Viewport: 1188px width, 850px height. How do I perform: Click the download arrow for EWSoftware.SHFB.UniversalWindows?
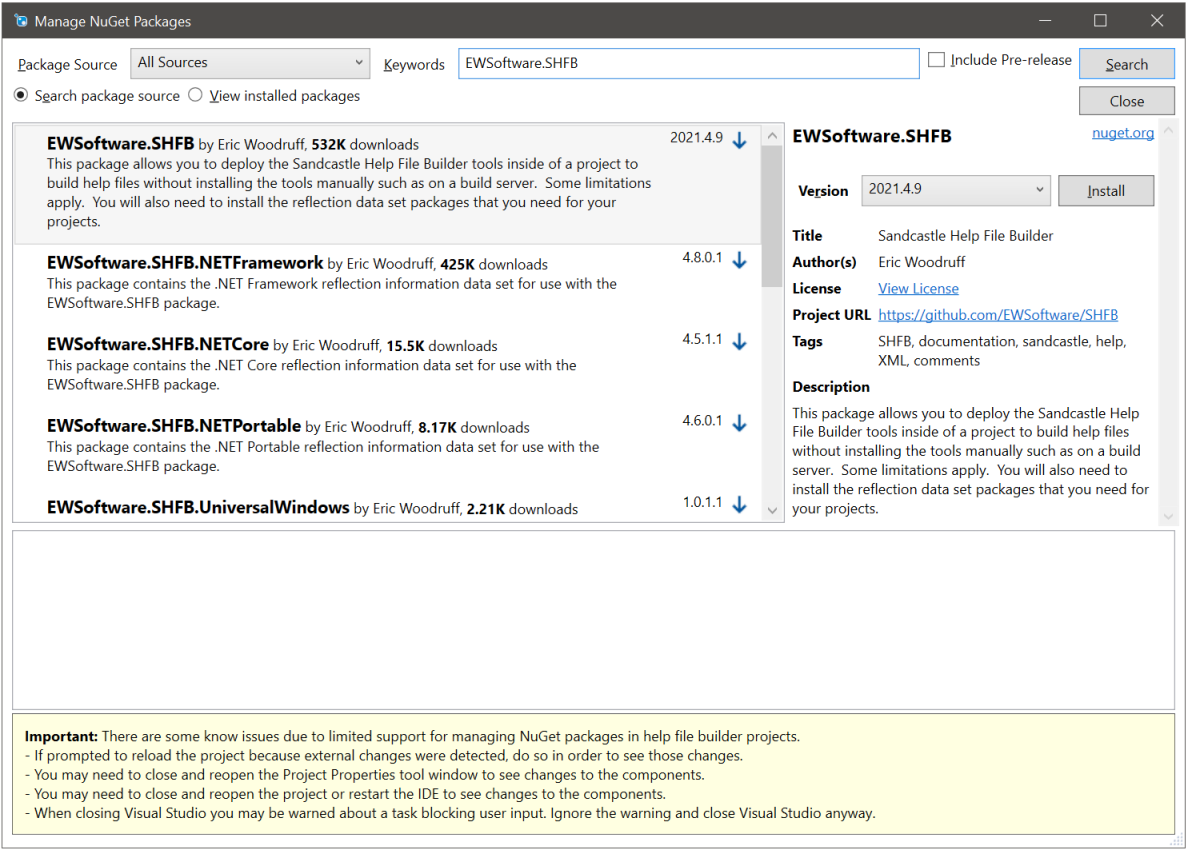(739, 505)
